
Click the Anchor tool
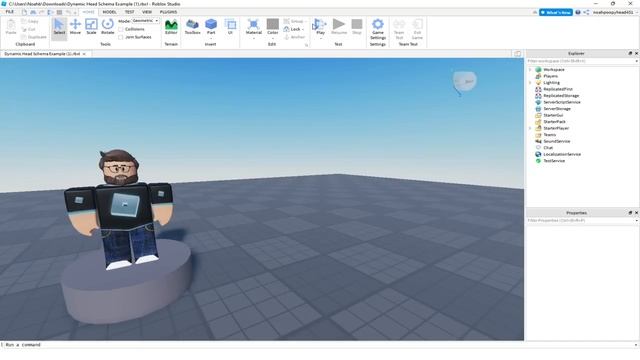[x=294, y=37]
